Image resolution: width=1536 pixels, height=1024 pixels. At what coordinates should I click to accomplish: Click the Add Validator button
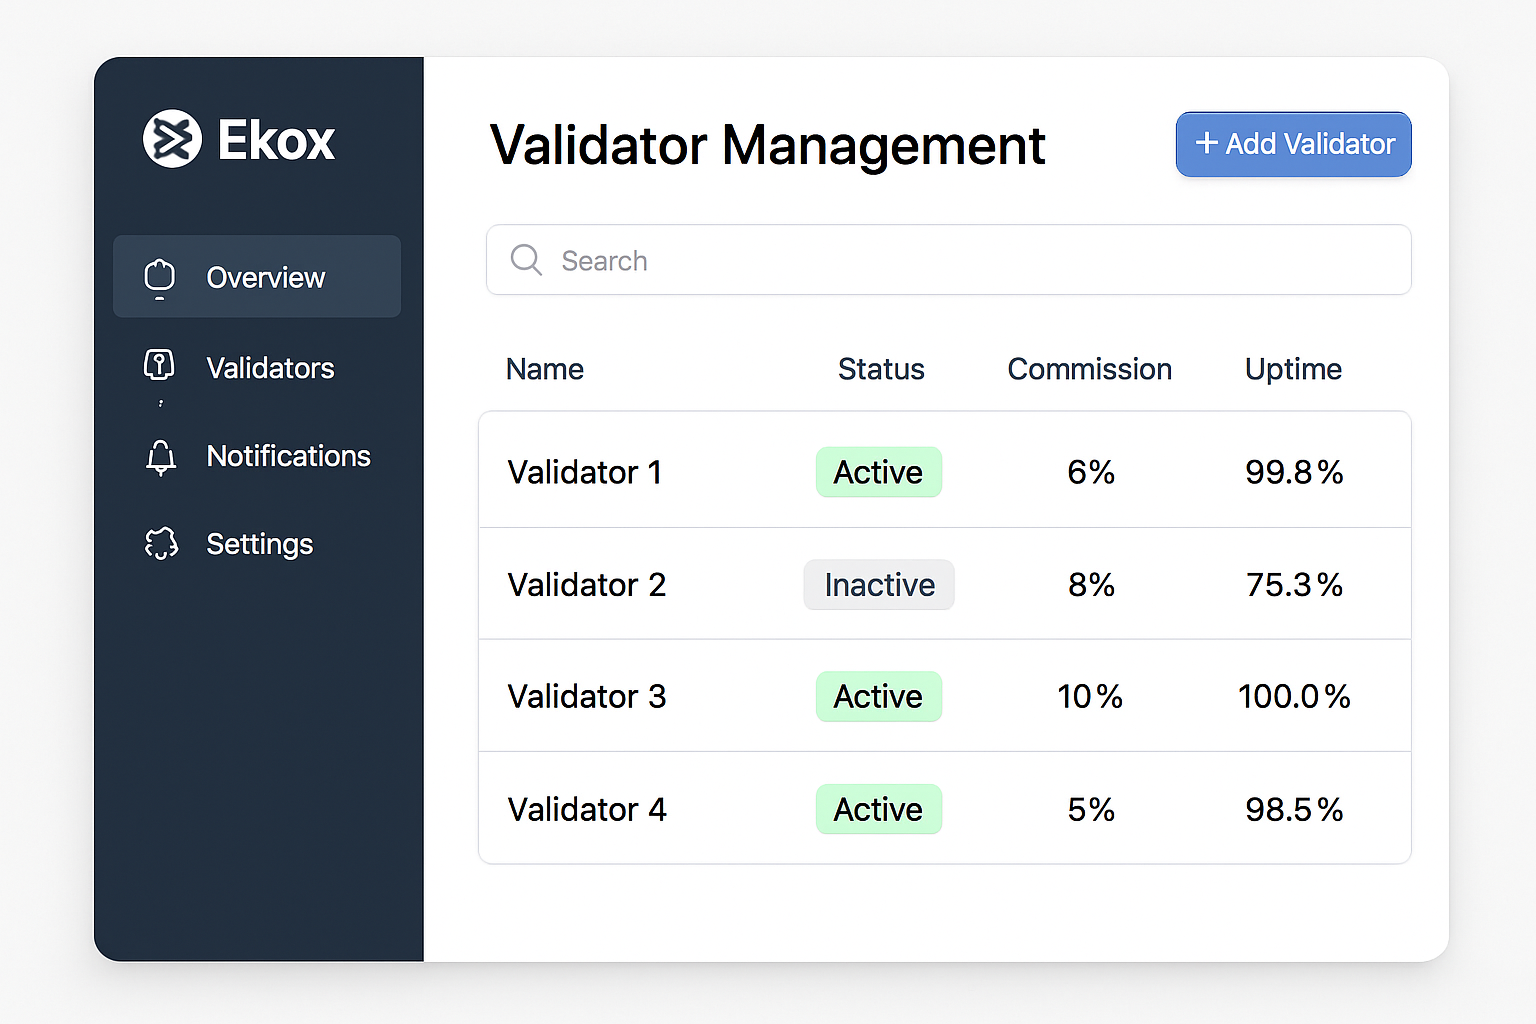pyautogui.click(x=1293, y=143)
